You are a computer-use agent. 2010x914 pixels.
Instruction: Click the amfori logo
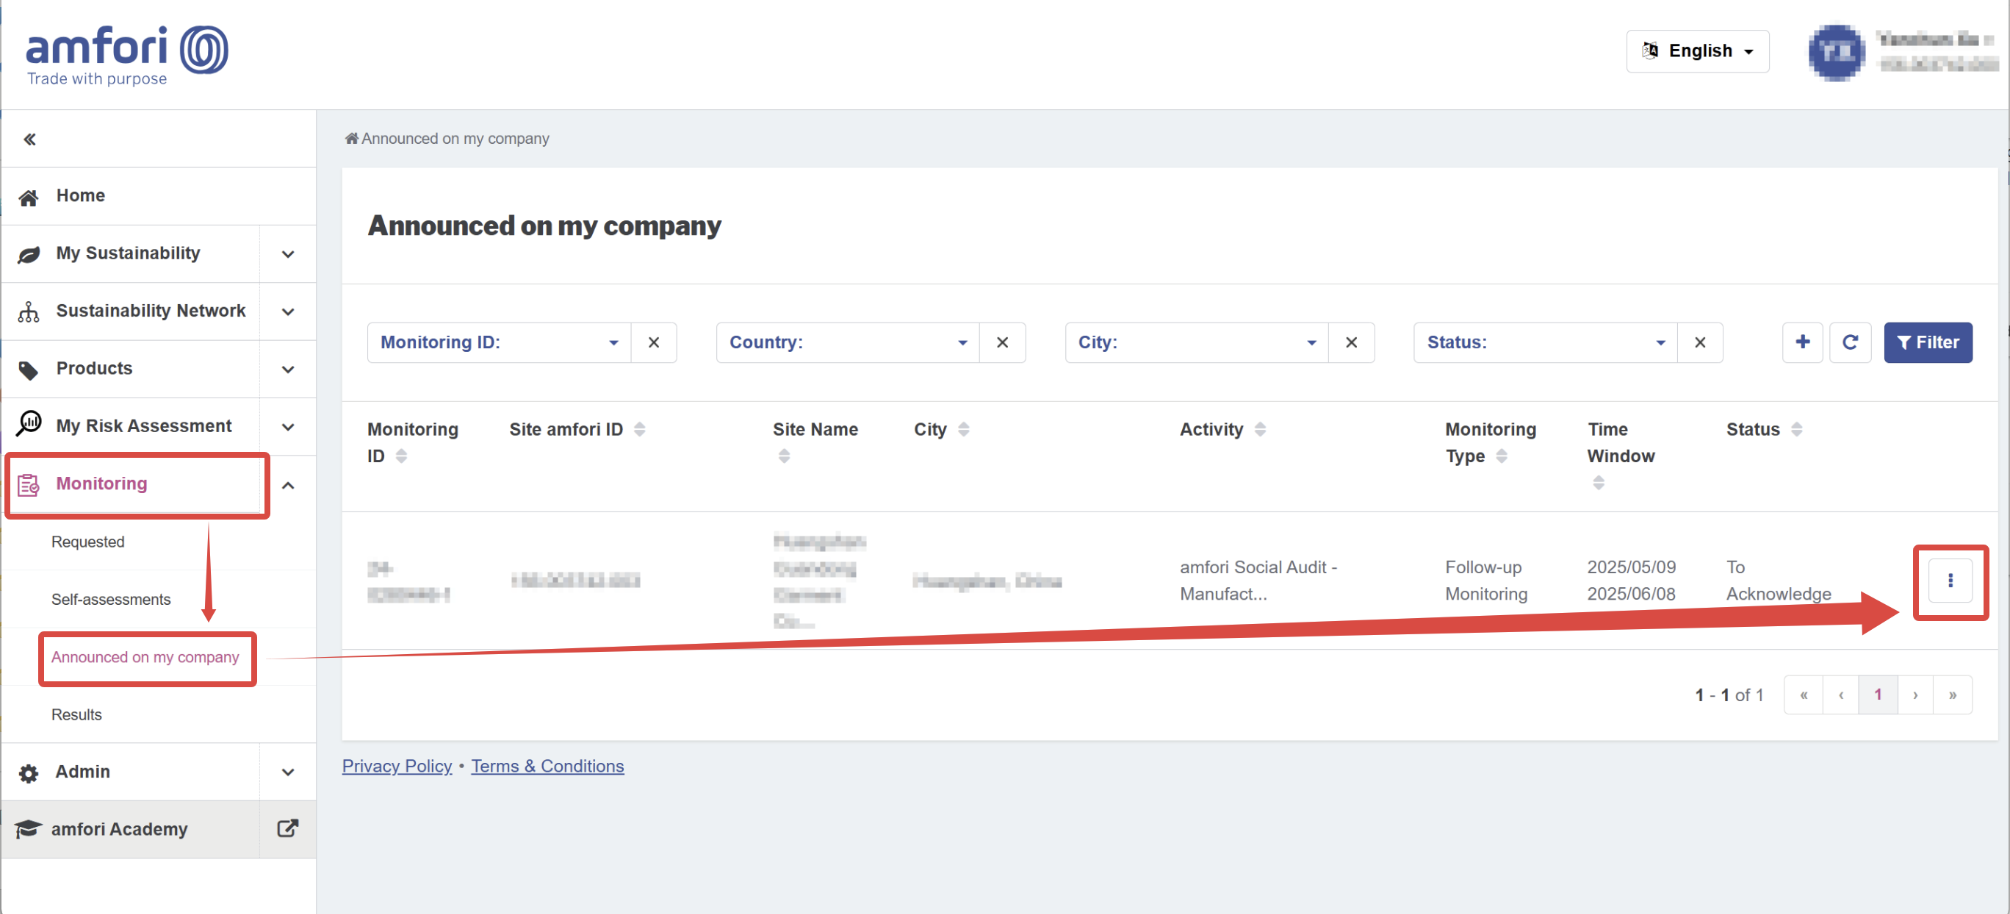[126, 55]
